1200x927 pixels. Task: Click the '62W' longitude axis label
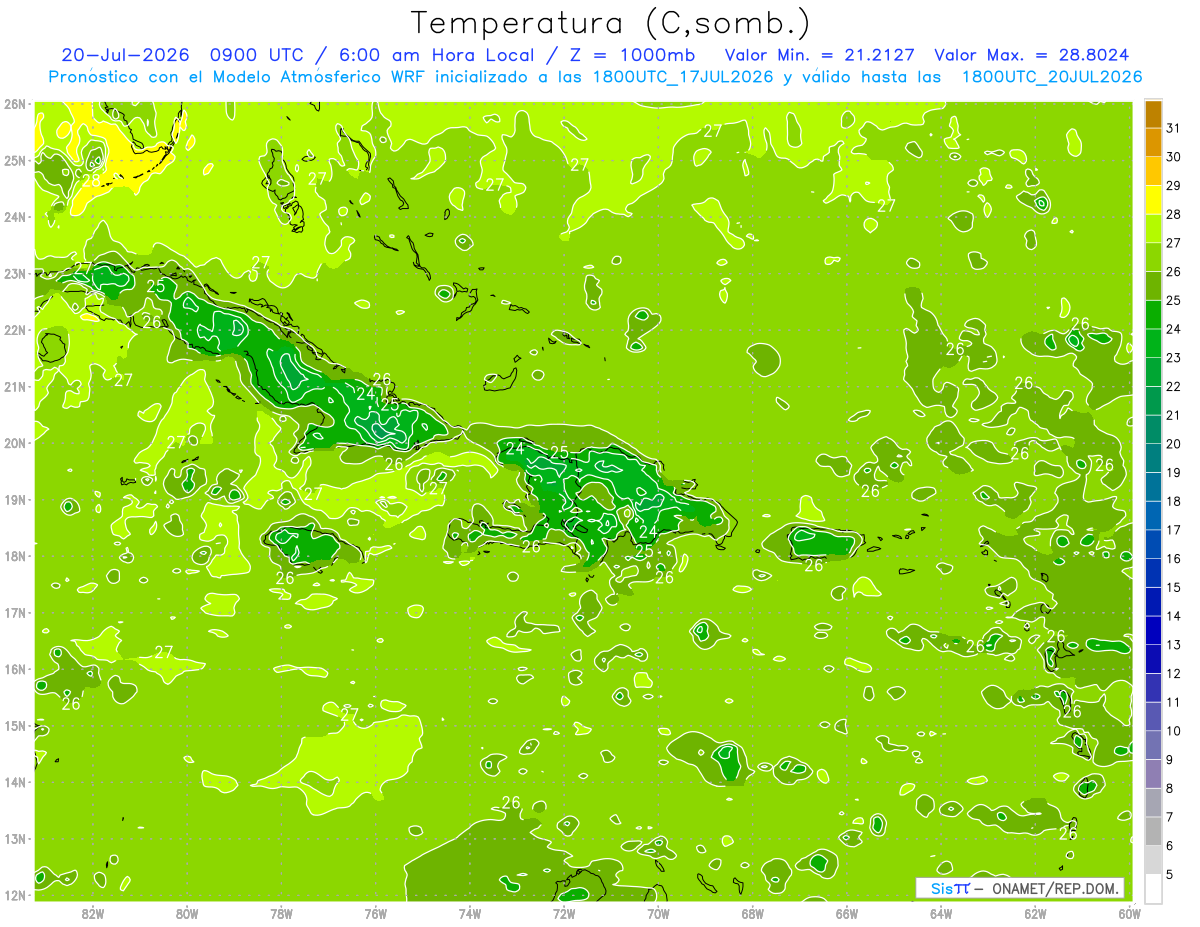pyautogui.click(x=1035, y=912)
